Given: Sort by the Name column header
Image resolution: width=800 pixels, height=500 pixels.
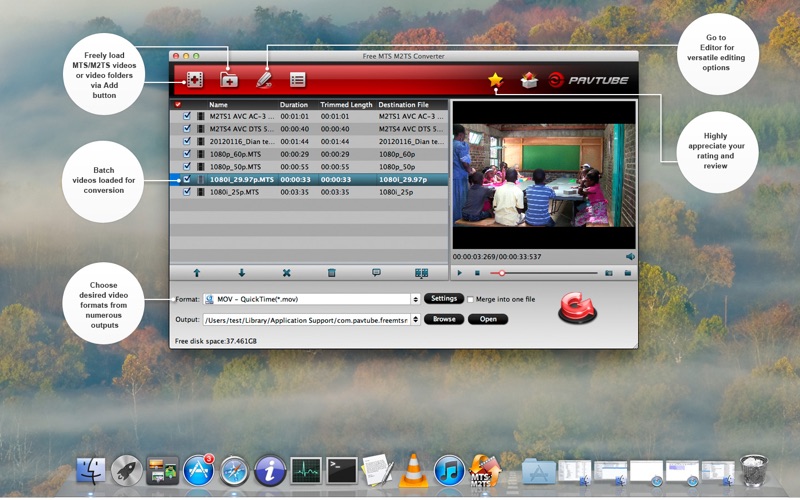Looking at the screenshot, I should click(218, 105).
